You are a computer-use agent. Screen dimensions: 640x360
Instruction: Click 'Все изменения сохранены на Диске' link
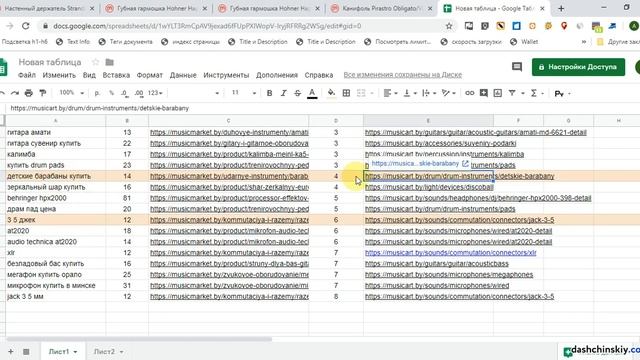(402, 75)
